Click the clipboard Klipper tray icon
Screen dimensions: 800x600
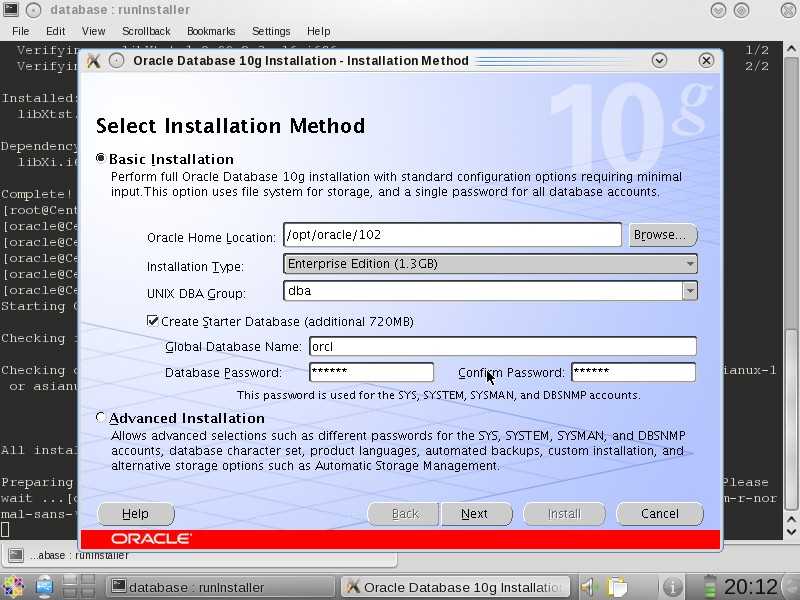coord(617,587)
